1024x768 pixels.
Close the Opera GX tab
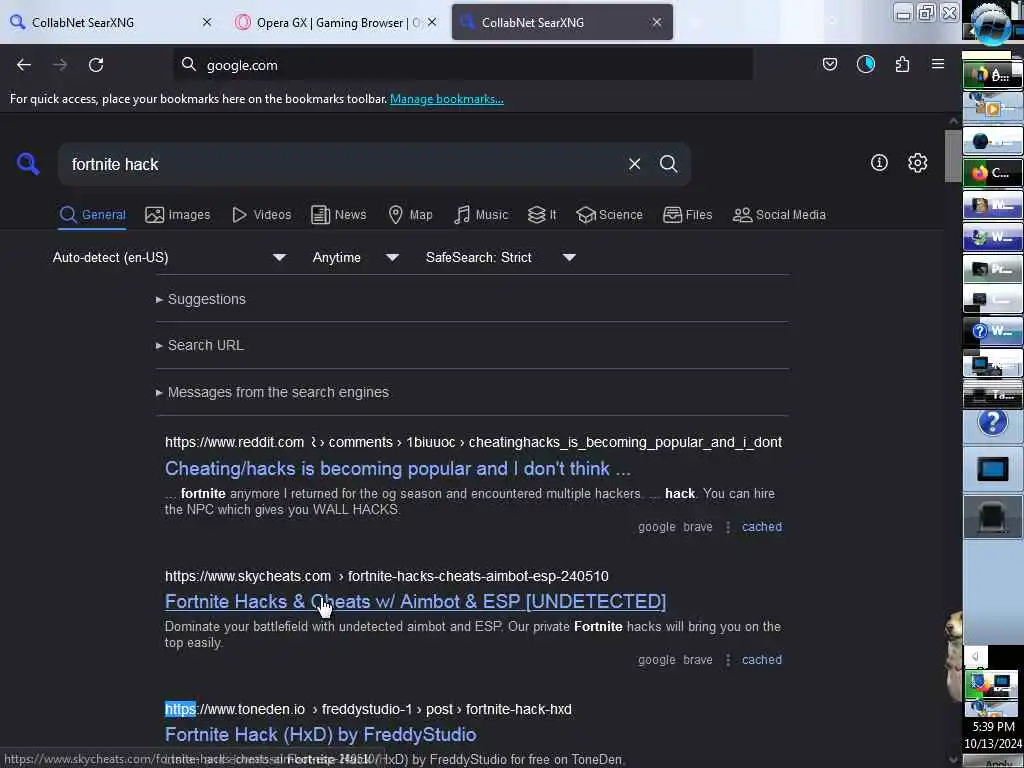click(x=432, y=22)
